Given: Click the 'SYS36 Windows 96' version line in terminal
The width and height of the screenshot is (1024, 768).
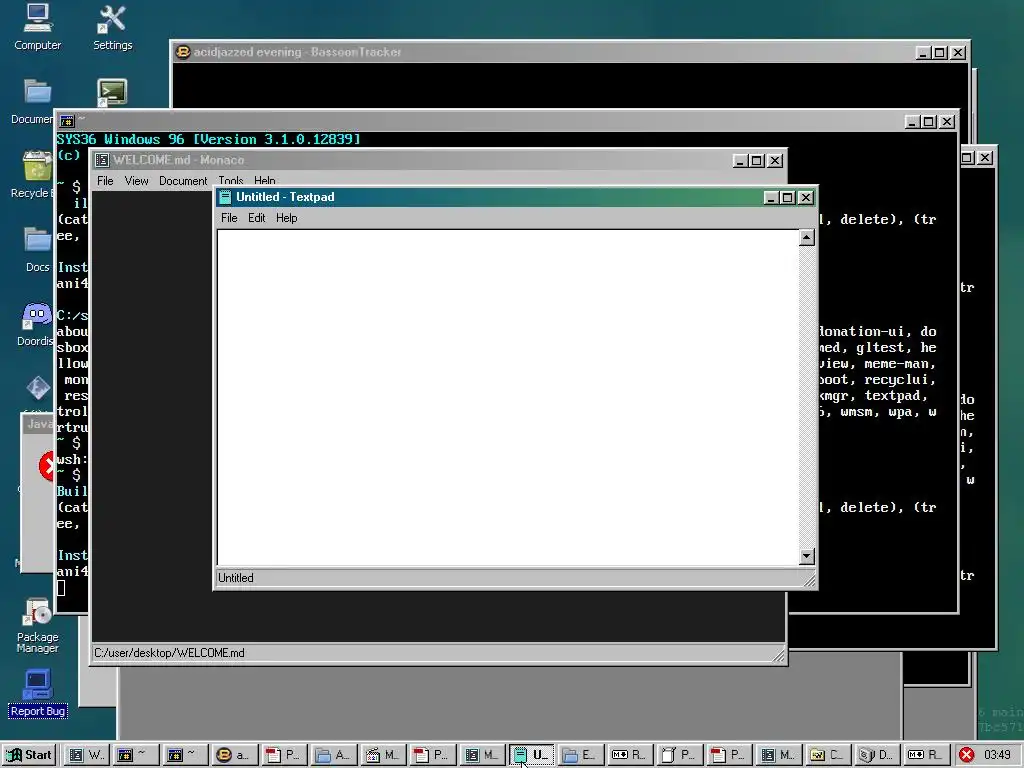Looking at the screenshot, I should tap(208, 139).
